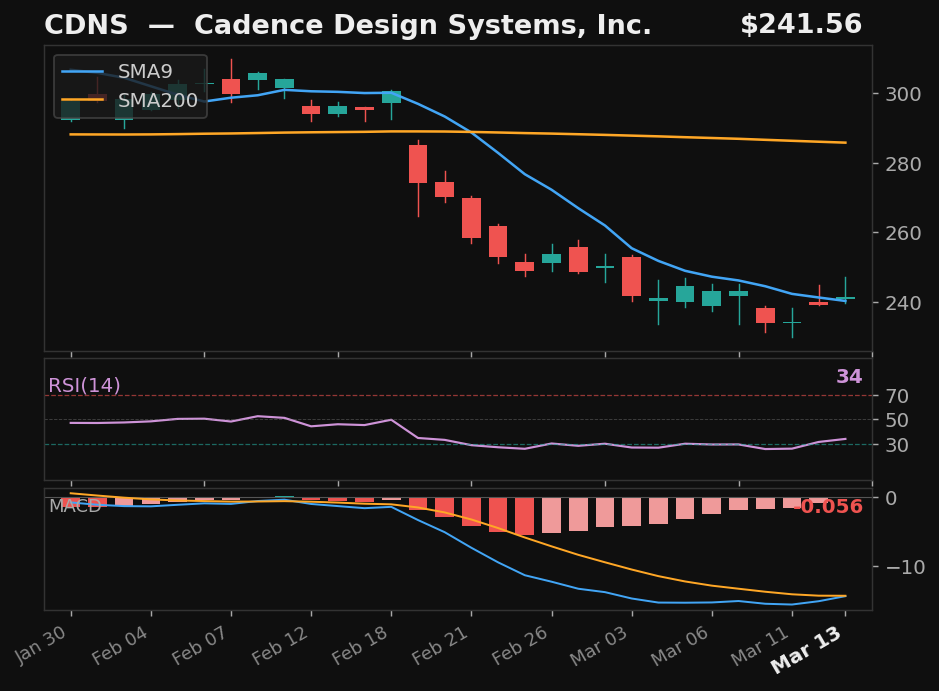Click the MACD −10 axis label
The width and height of the screenshot is (939, 691).
click(x=905, y=566)
